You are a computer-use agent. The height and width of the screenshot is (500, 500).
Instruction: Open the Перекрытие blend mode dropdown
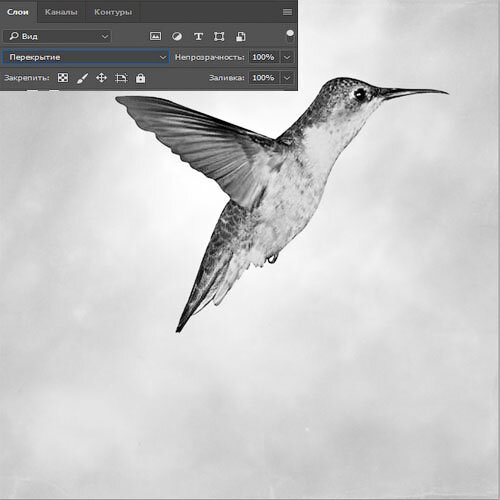click(86, 57)
